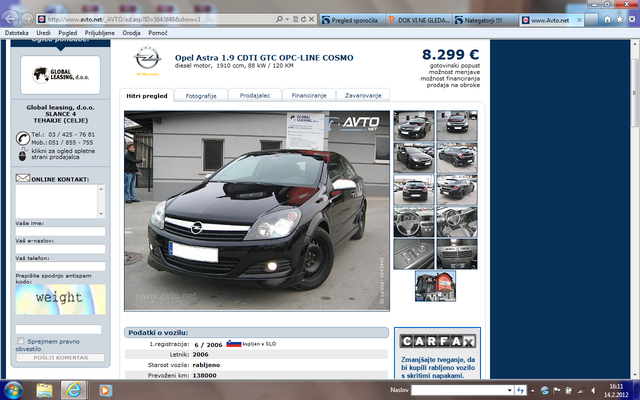Screen dimensions: 640x400
Task: Open the Datoteka menu
Action: coord(17,33)
